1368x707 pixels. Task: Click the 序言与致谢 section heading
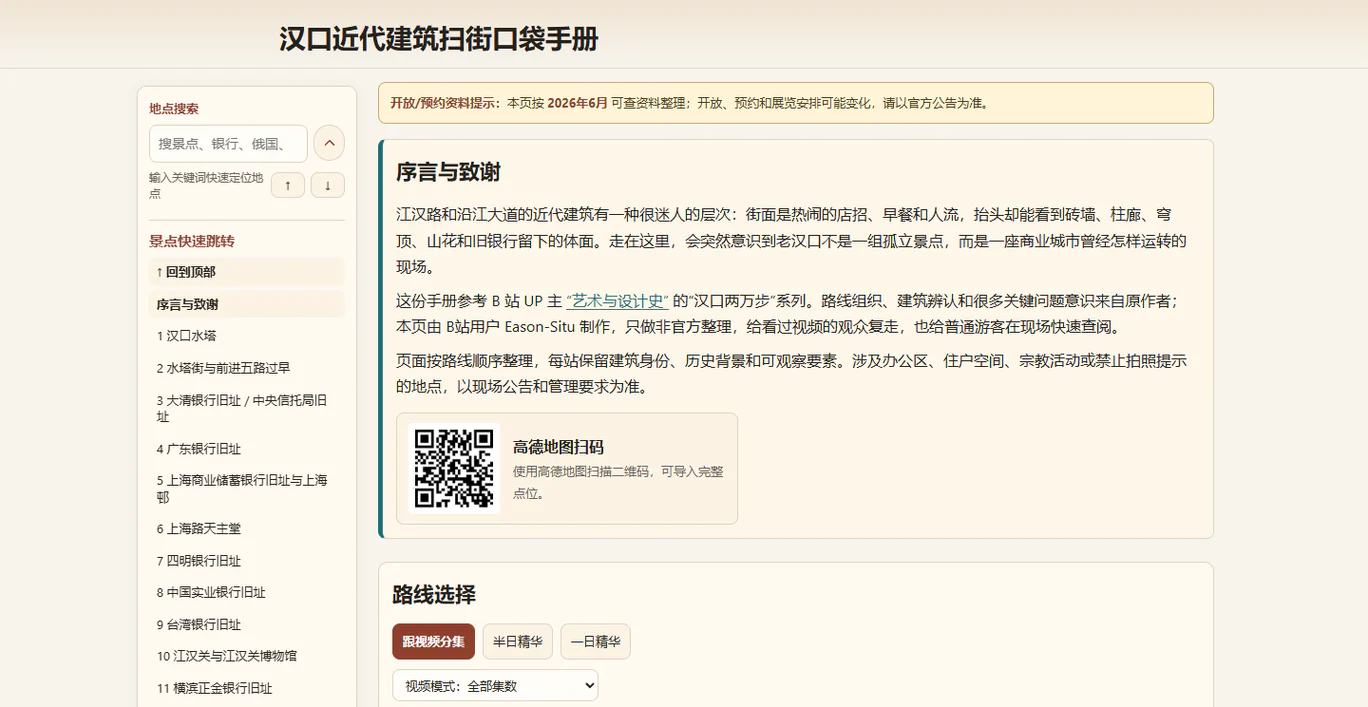(x=448, y=172)
